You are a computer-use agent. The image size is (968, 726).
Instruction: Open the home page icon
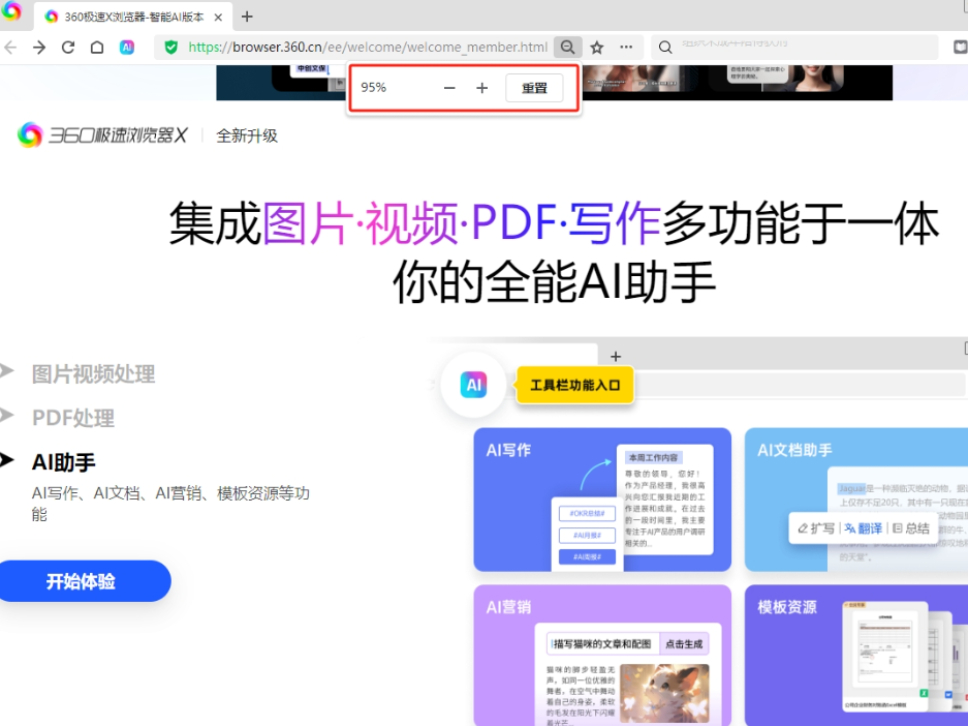[x=97, y=48]
